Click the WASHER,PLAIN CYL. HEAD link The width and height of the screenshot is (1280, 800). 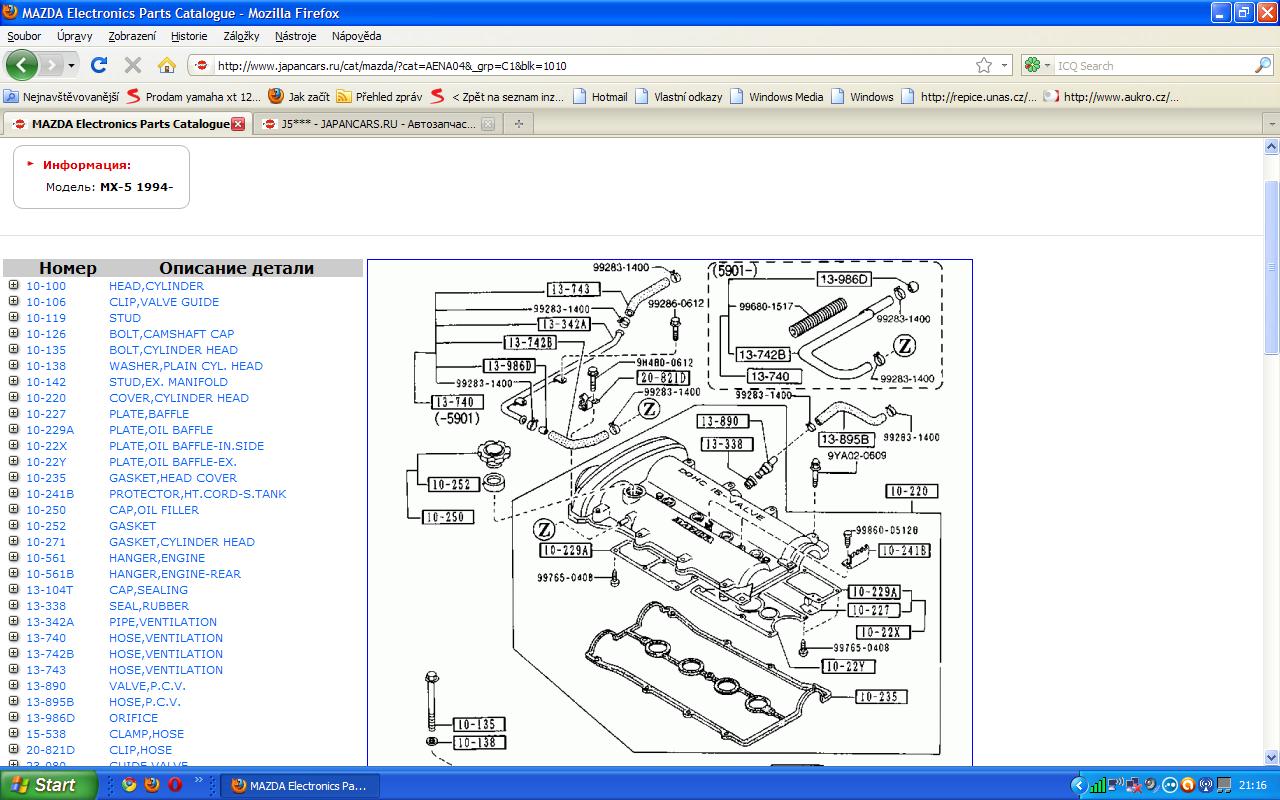point(186,366)
